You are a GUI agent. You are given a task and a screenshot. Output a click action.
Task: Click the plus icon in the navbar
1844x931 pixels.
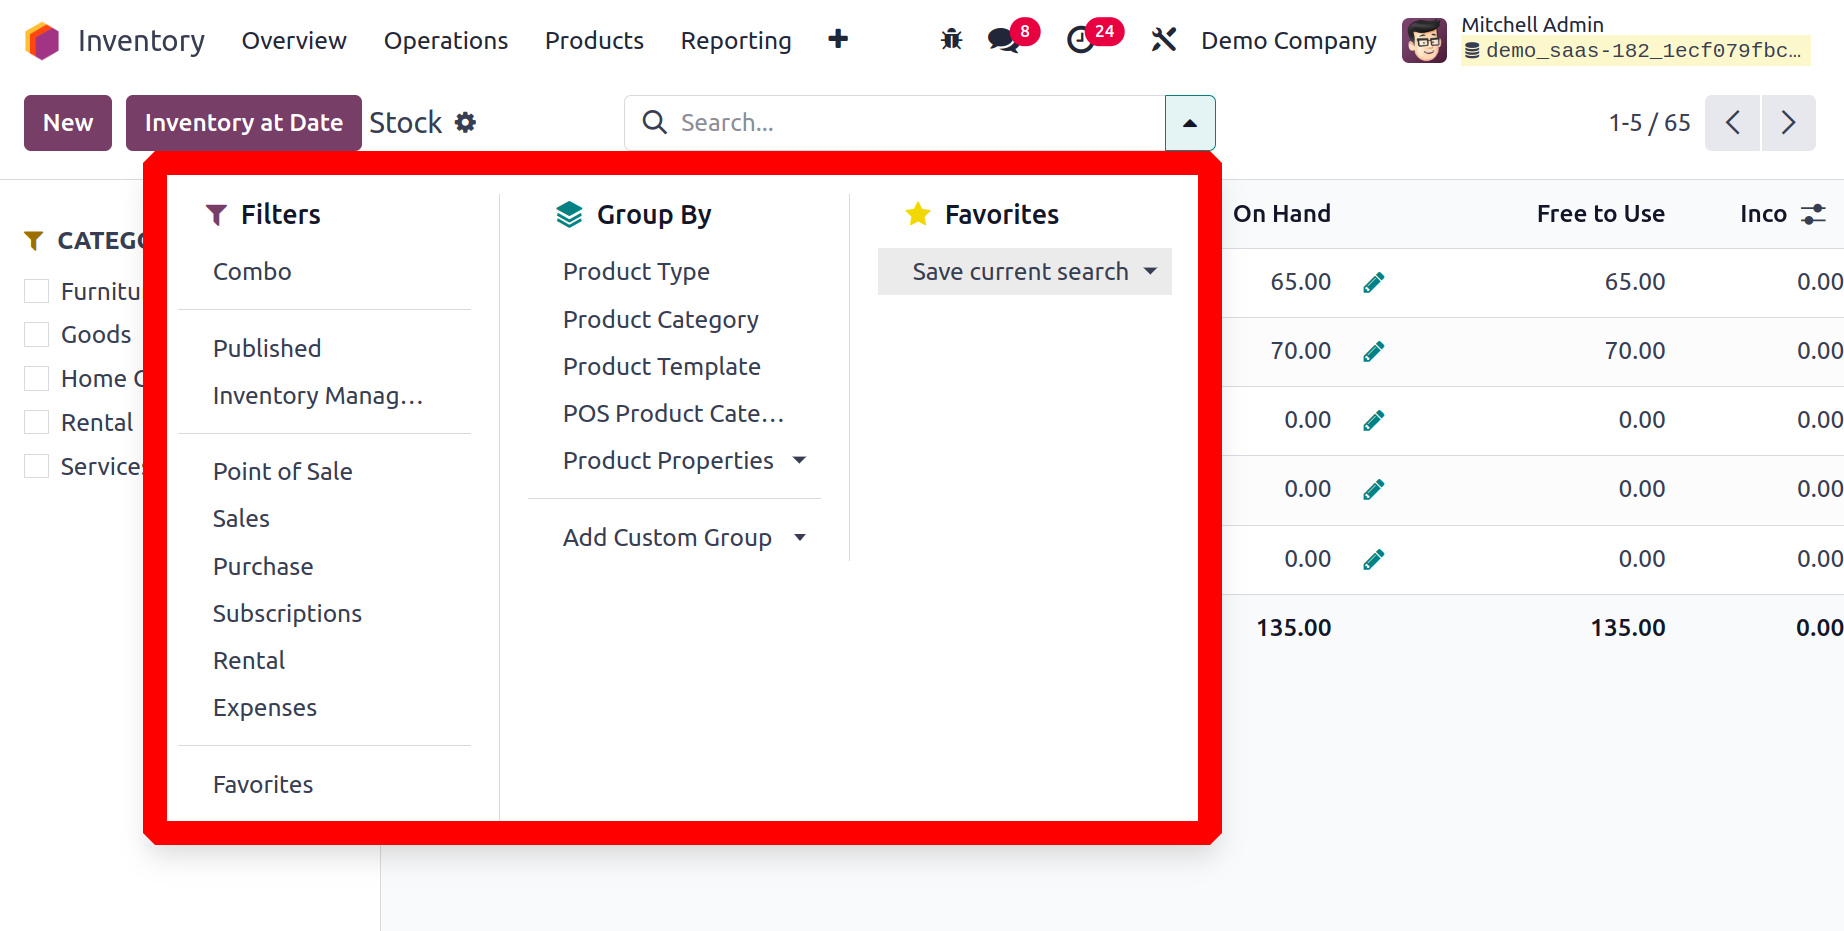[838, 40]
